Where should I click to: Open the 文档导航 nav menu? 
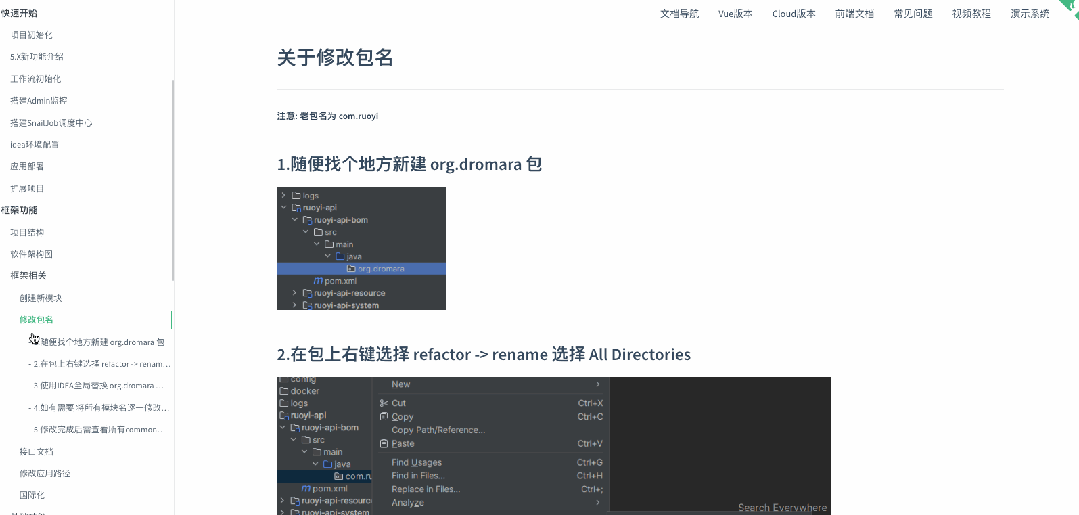point(679,14)
